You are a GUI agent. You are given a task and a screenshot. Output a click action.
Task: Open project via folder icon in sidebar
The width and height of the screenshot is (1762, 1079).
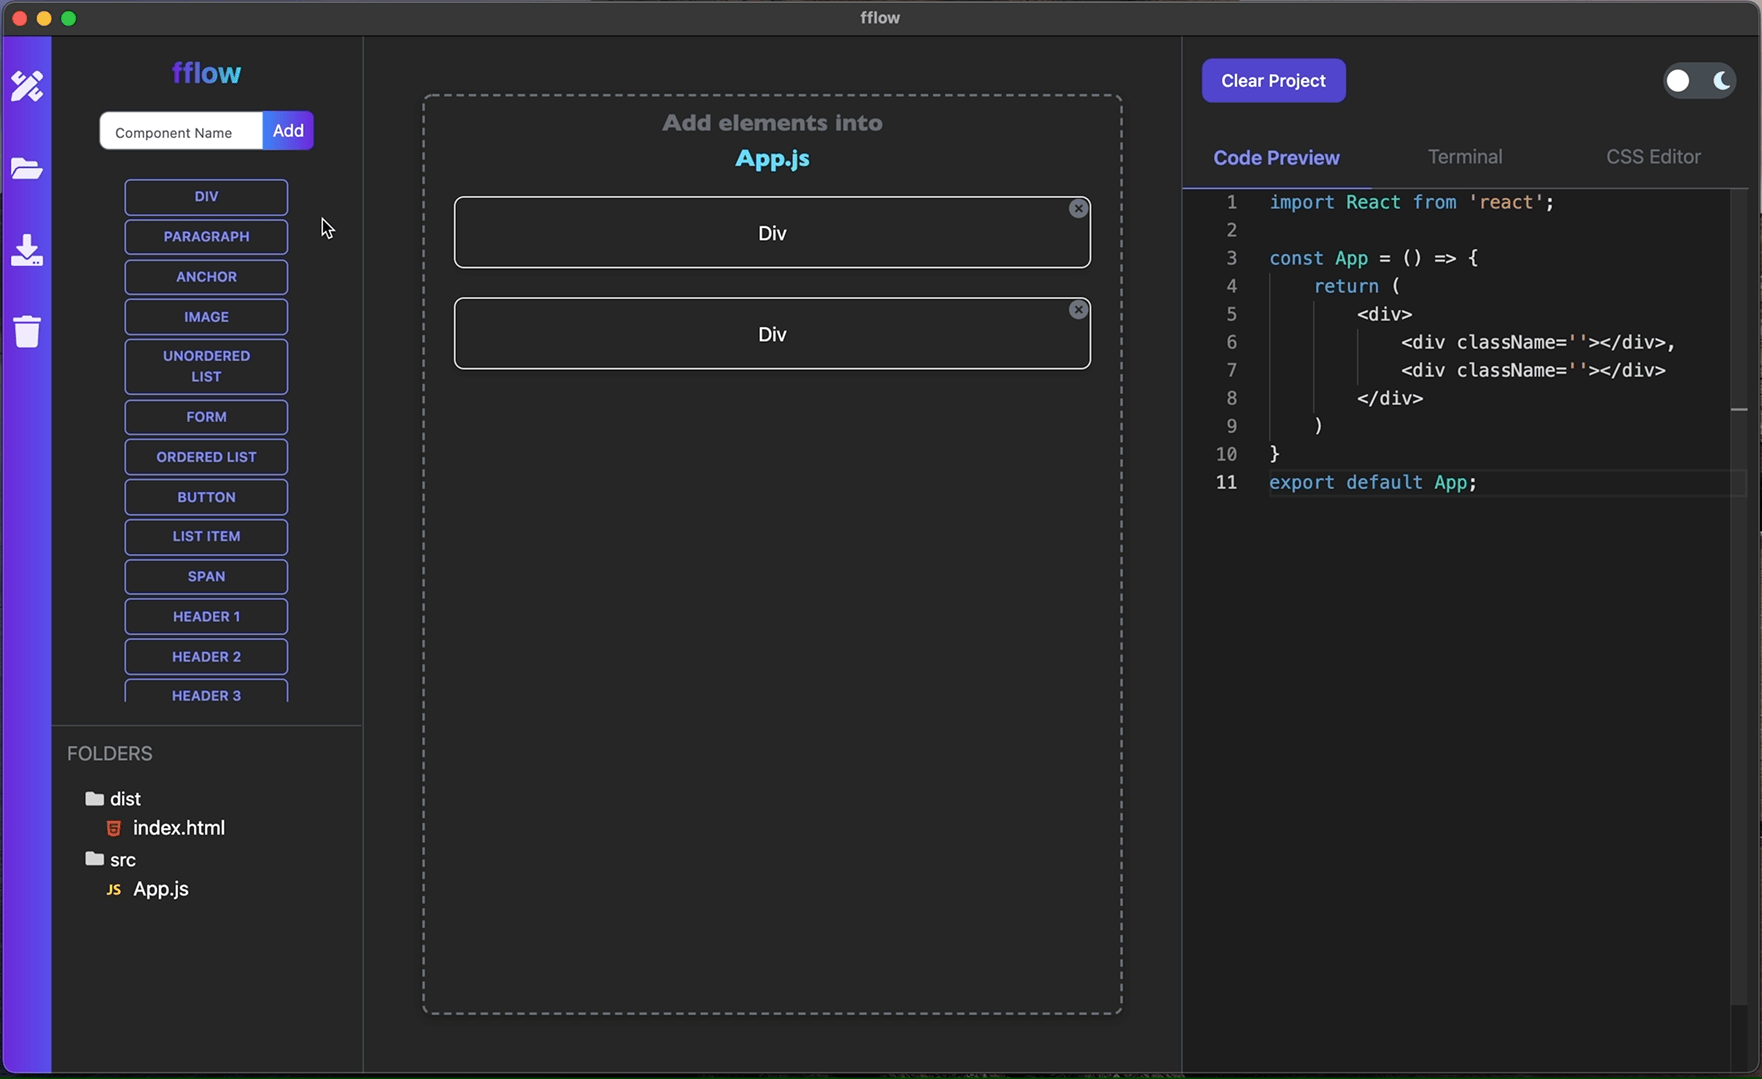tap(27, 168)
